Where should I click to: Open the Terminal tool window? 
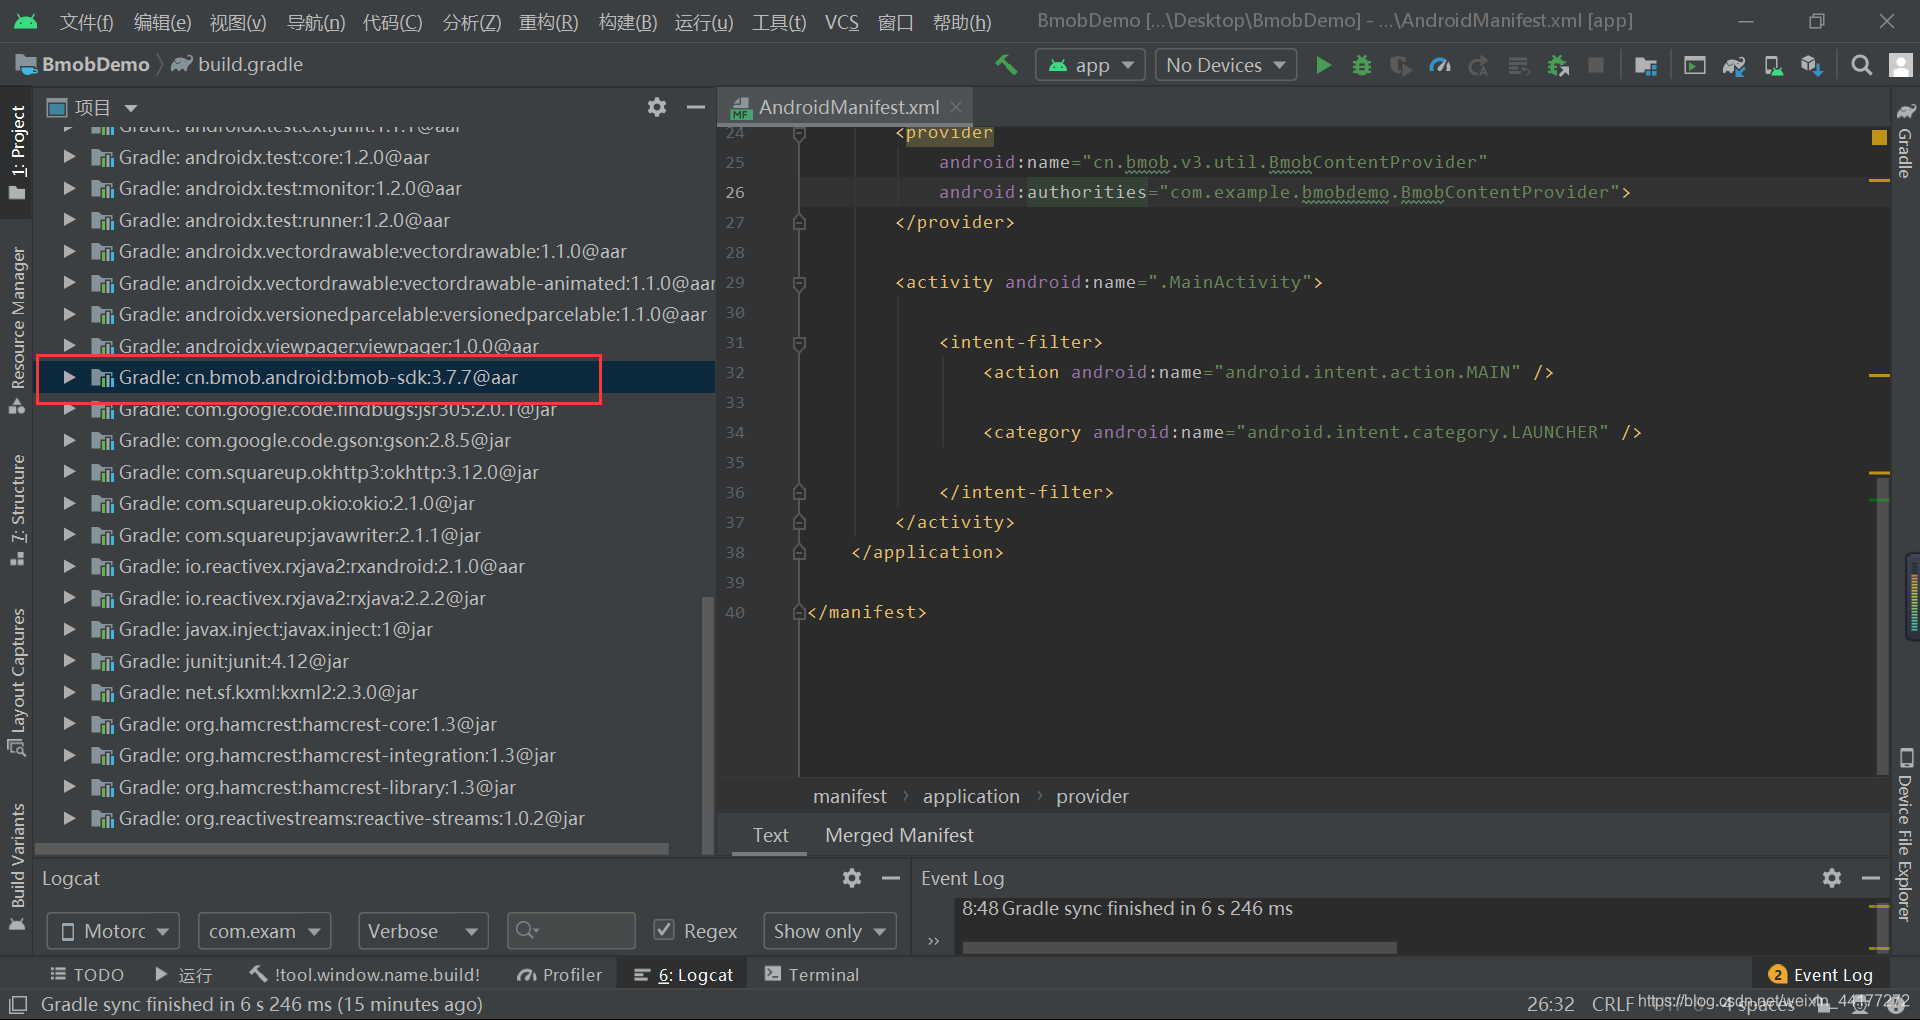811,974
